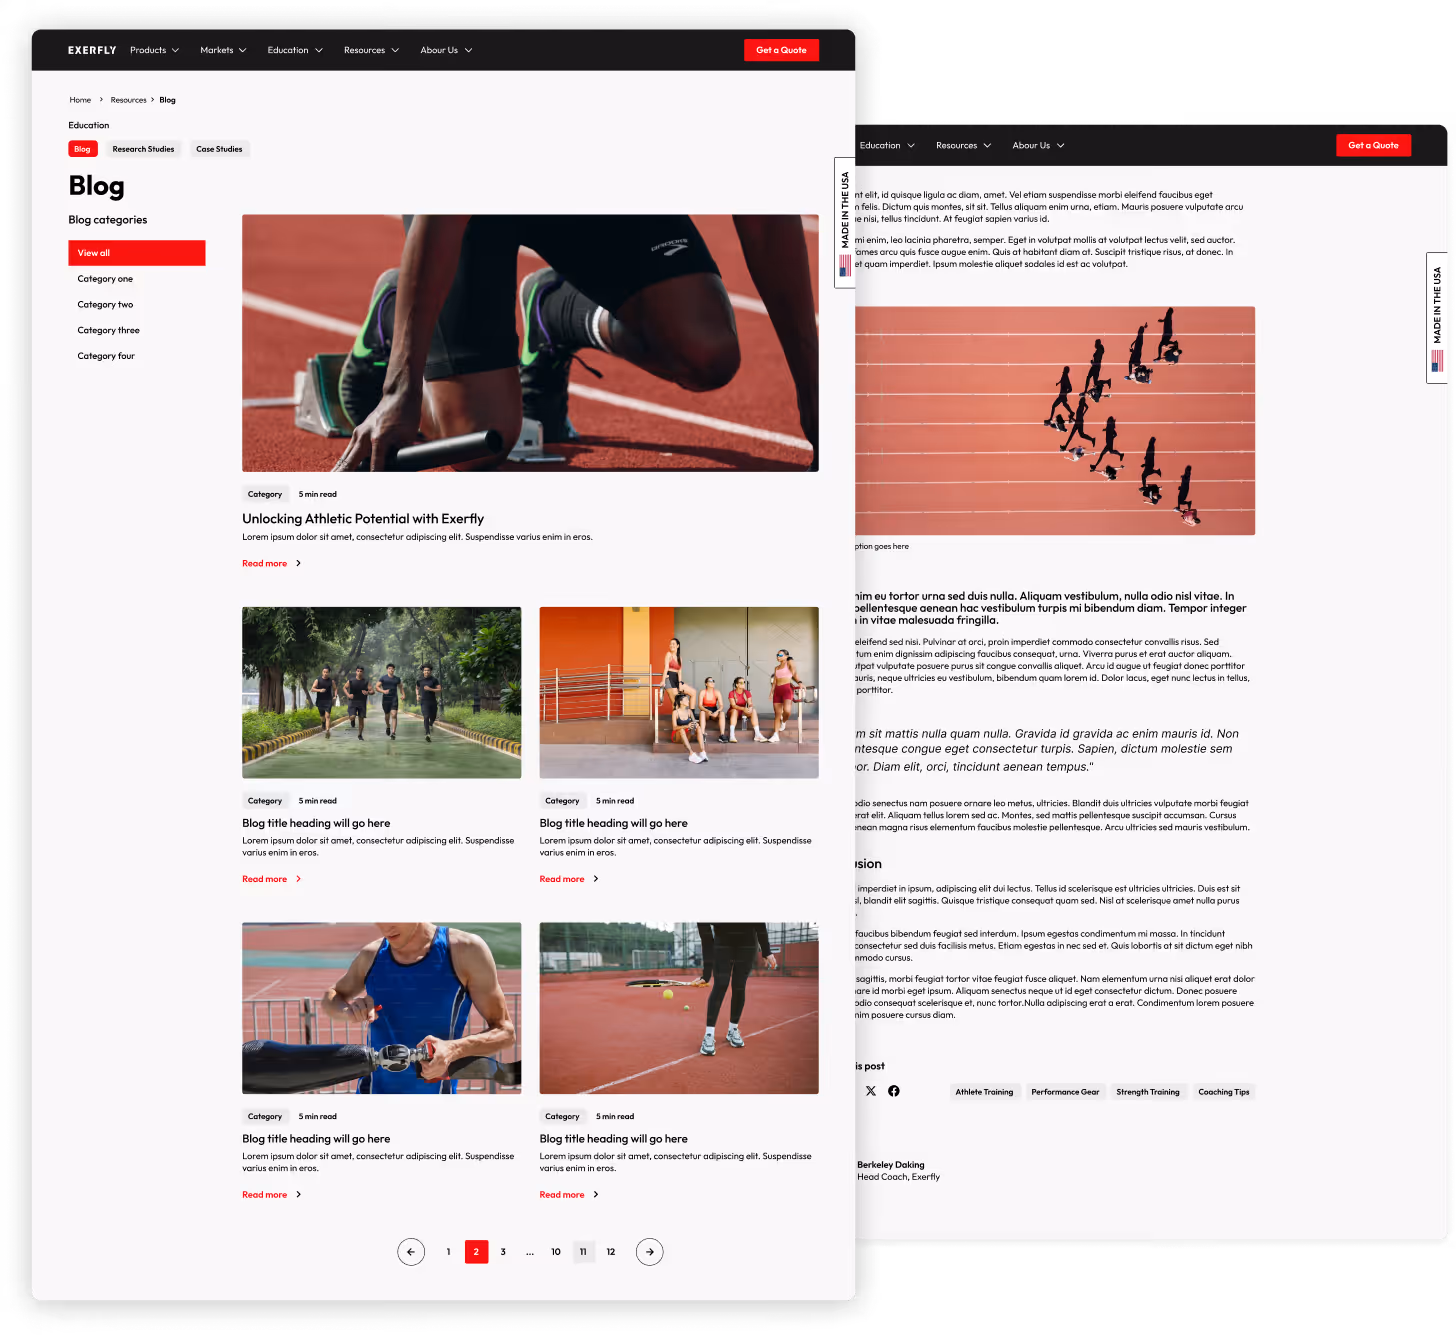
Task: Filter by Category two
Action: click(105, 305)
